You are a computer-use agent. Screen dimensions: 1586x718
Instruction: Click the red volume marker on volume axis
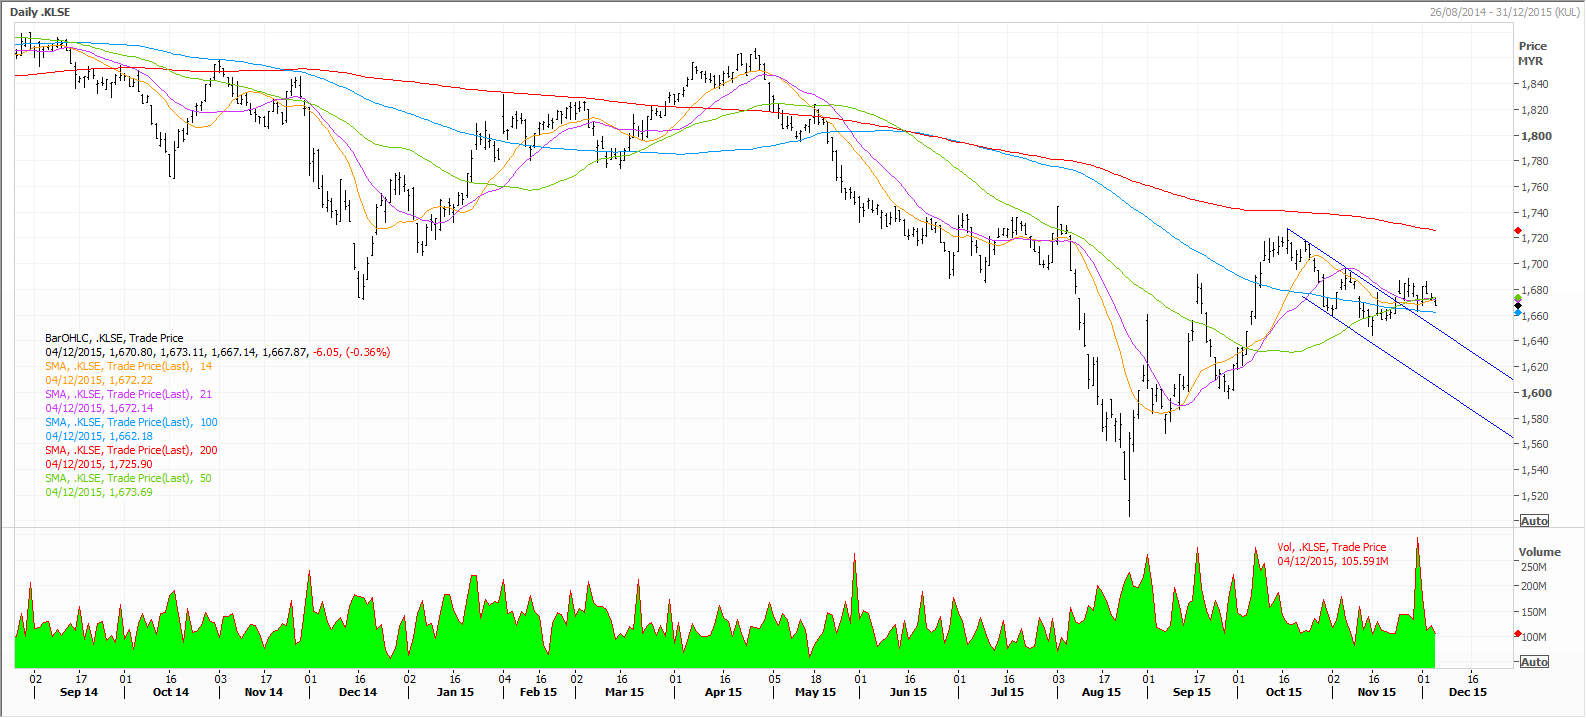[x=1518, y=635]
